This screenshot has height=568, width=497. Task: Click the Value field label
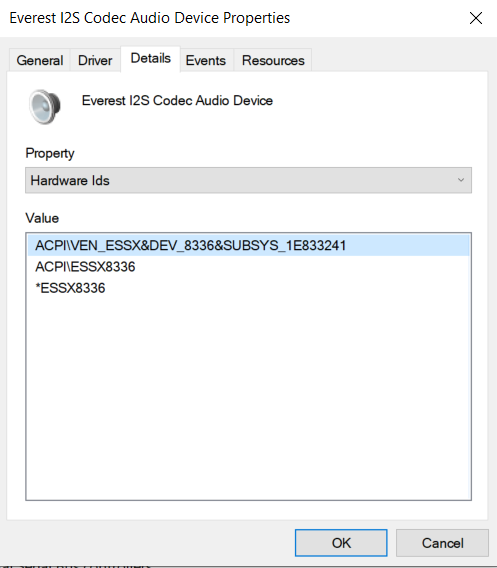coord(42,218)
